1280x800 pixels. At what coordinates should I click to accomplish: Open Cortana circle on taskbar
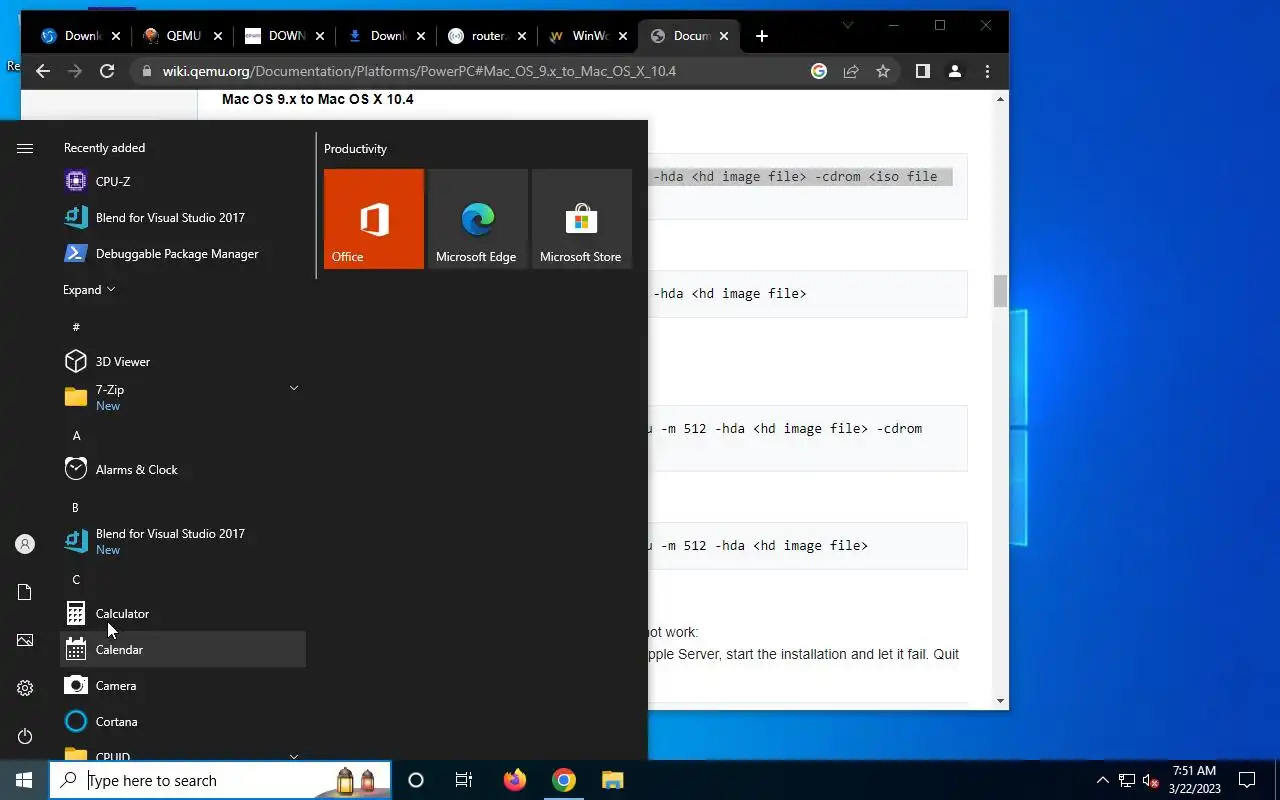tap(416, 780)
